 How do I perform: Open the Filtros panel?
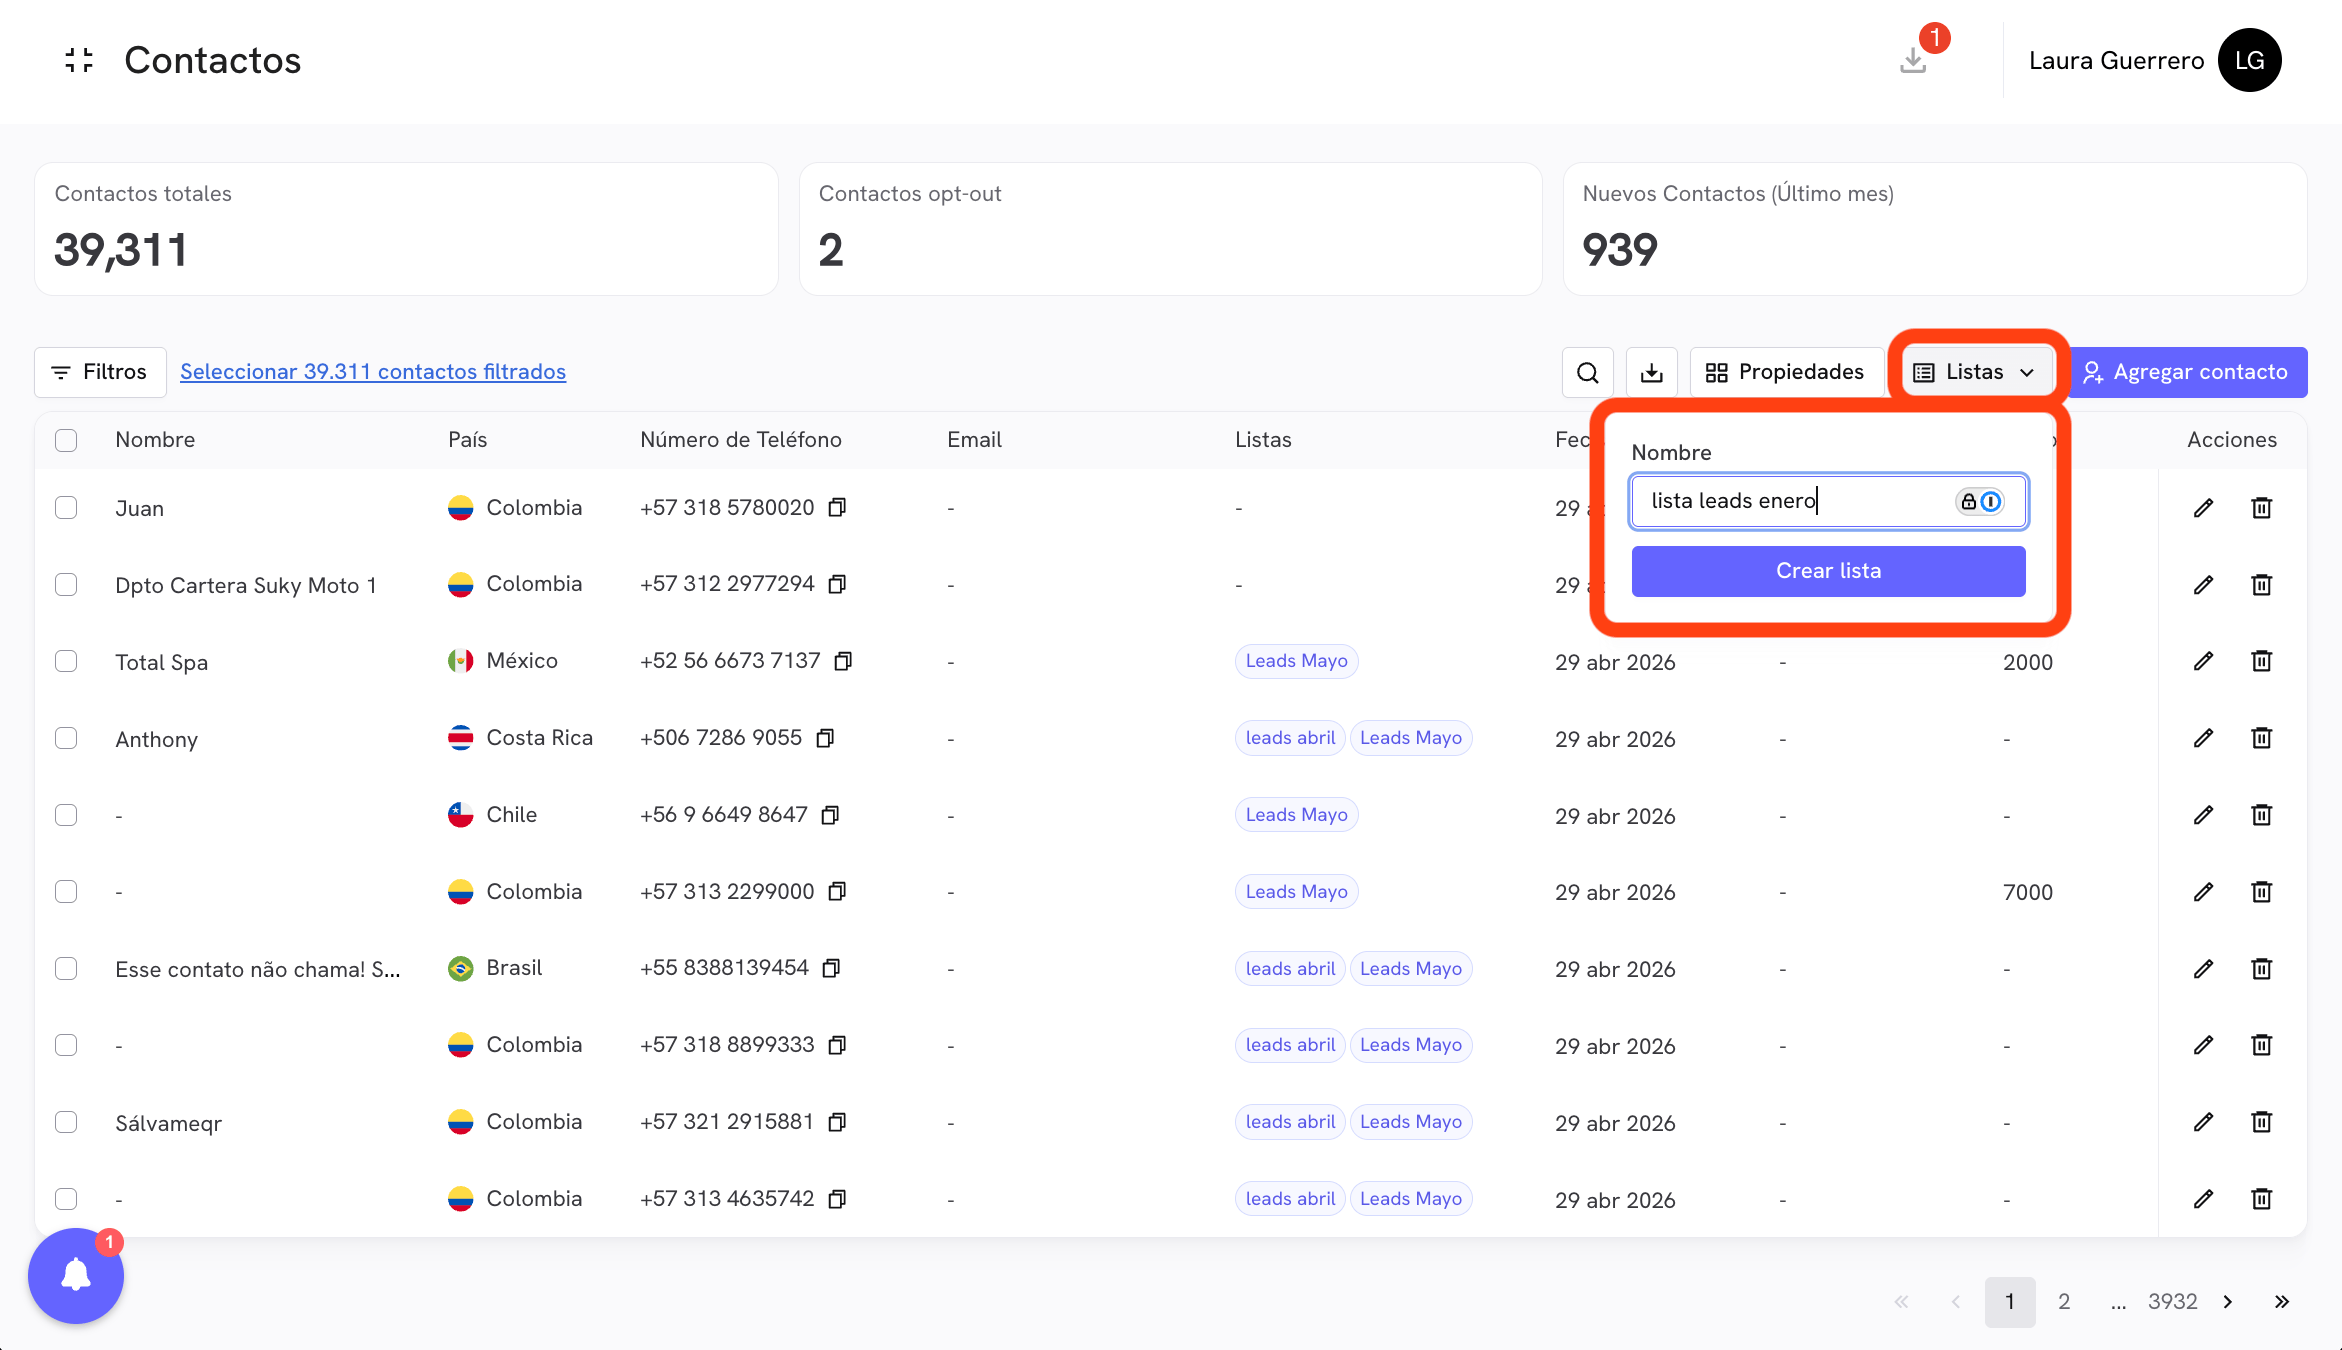[x=100, y=372]
